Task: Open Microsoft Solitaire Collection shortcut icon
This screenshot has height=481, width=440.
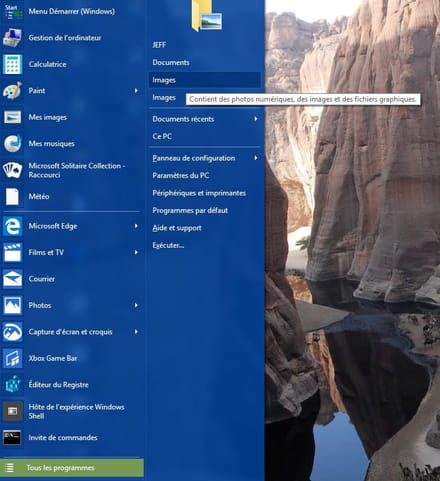Action: tap(13, 170)
